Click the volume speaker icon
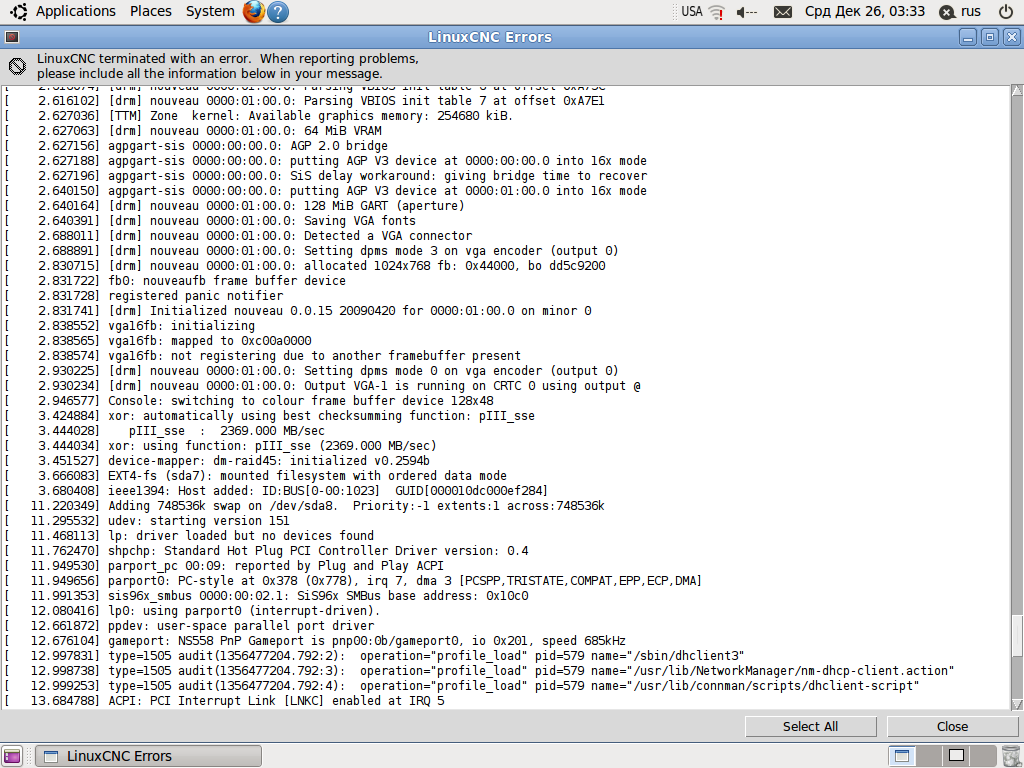 (x=746, y=12)
